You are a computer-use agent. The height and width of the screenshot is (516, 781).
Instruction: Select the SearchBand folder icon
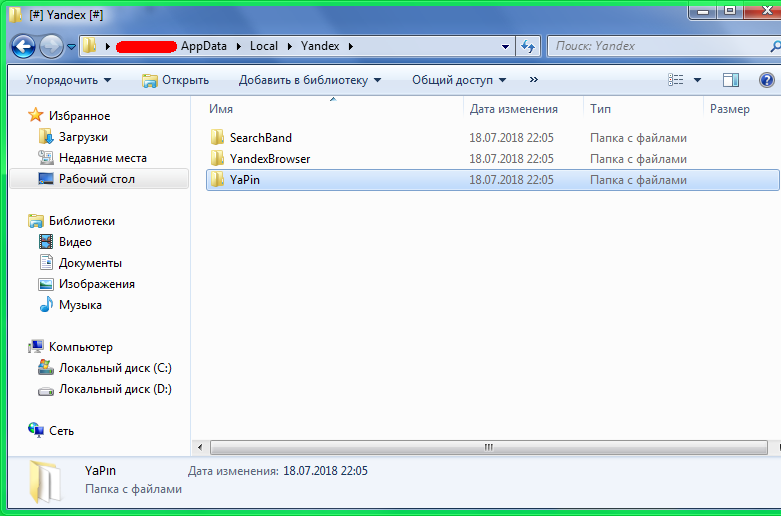[217, 137]
